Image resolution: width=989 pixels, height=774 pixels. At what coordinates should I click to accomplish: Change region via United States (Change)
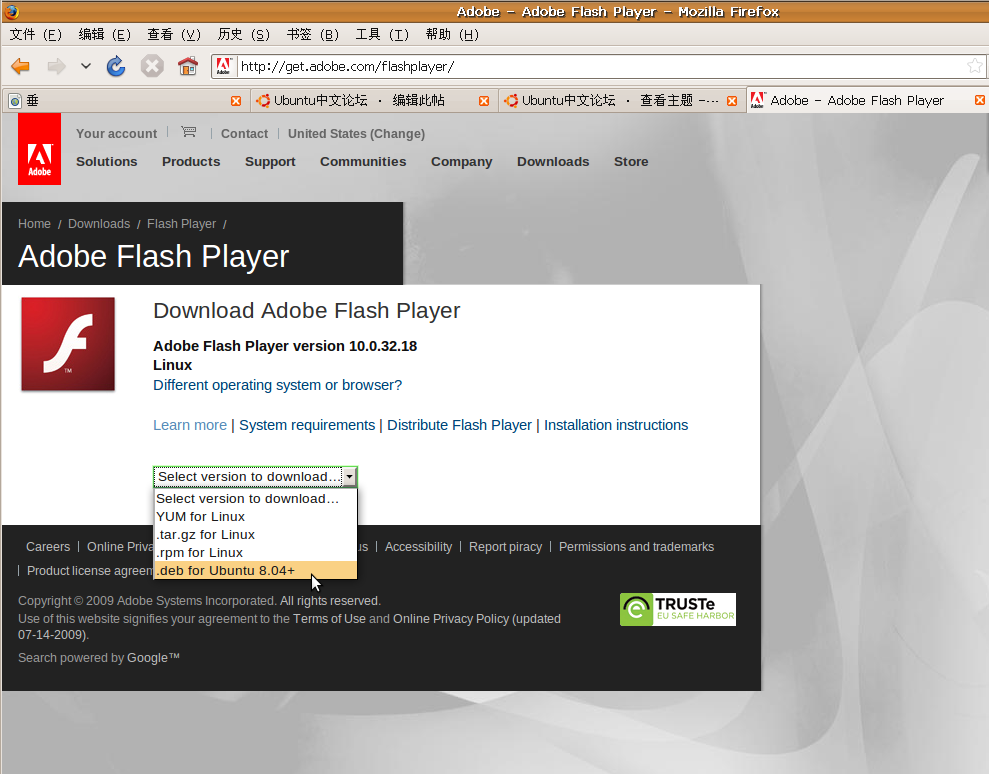pos(356,134)
